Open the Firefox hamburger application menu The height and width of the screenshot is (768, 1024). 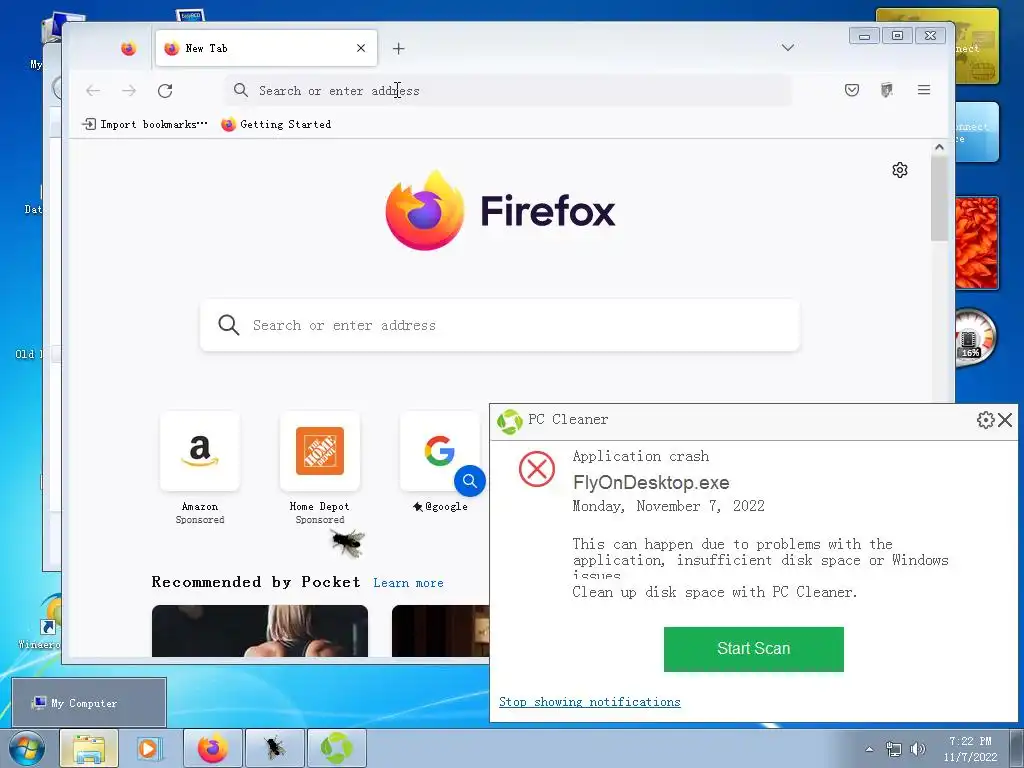923,90
